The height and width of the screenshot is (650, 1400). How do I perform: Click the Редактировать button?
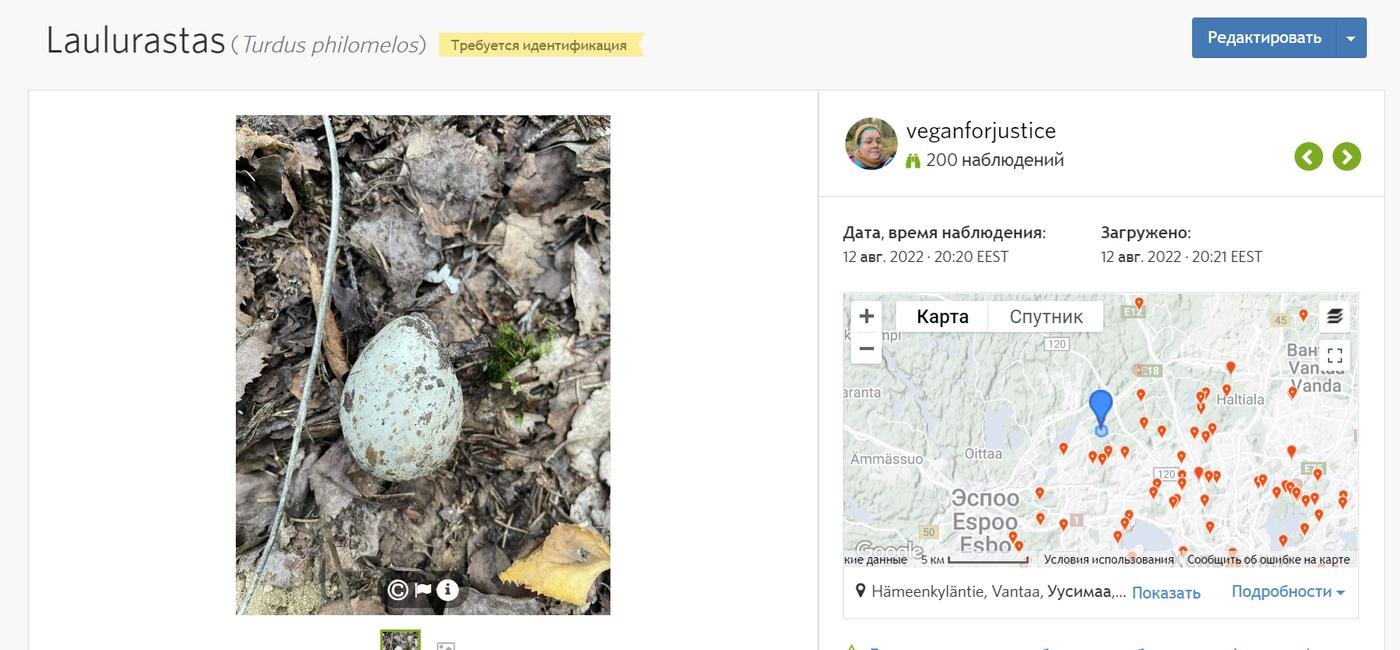click(x=1264, y=38)
